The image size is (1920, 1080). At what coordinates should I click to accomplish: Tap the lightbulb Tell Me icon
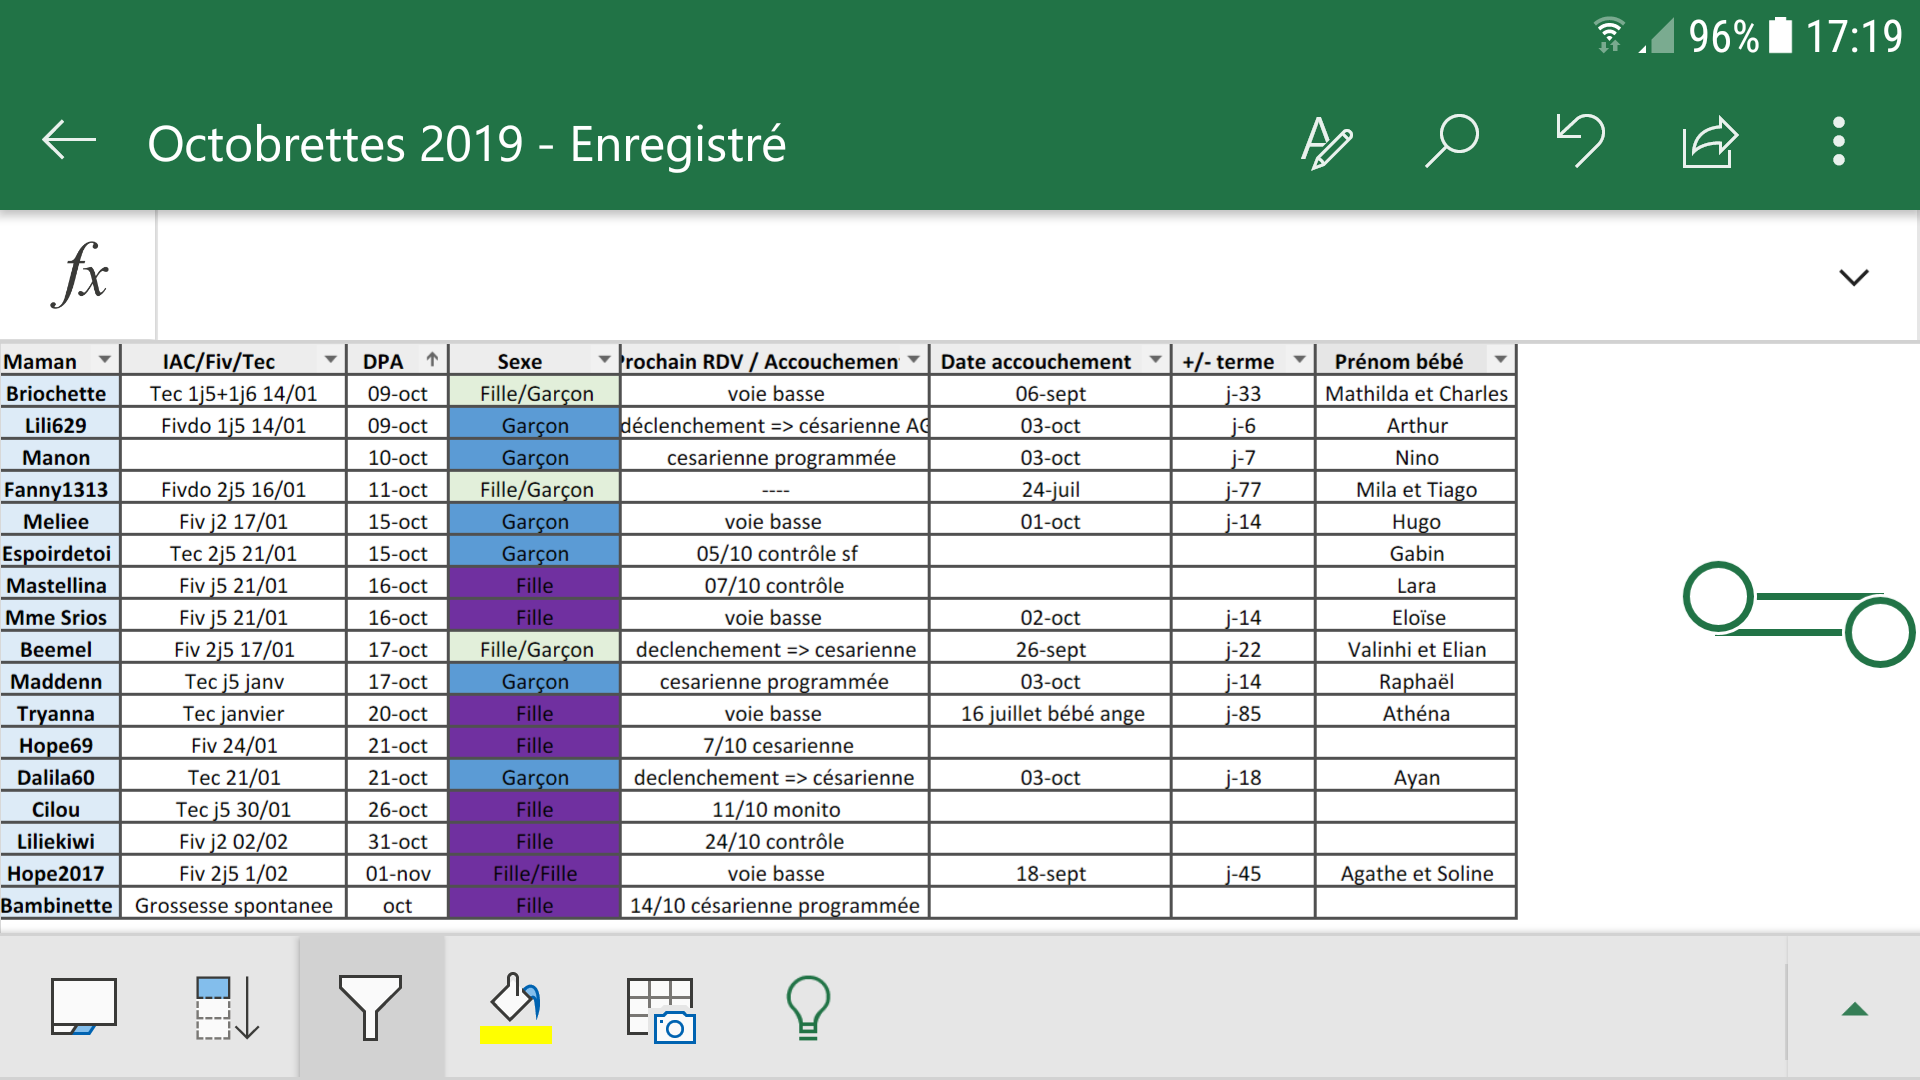[x=808, y=1008]
